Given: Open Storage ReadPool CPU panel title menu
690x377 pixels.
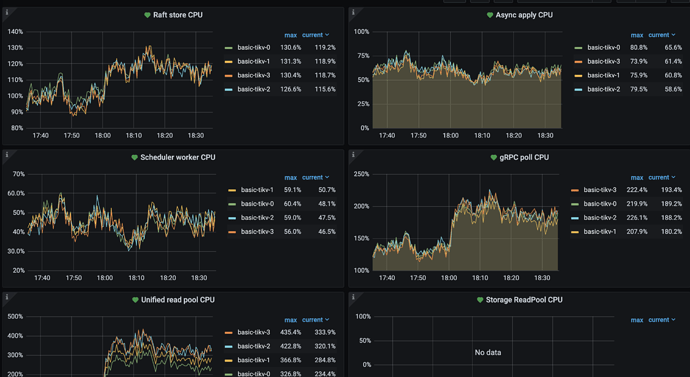Looking at the screenshot, I should pyautogui.click(x=524, y=300).
